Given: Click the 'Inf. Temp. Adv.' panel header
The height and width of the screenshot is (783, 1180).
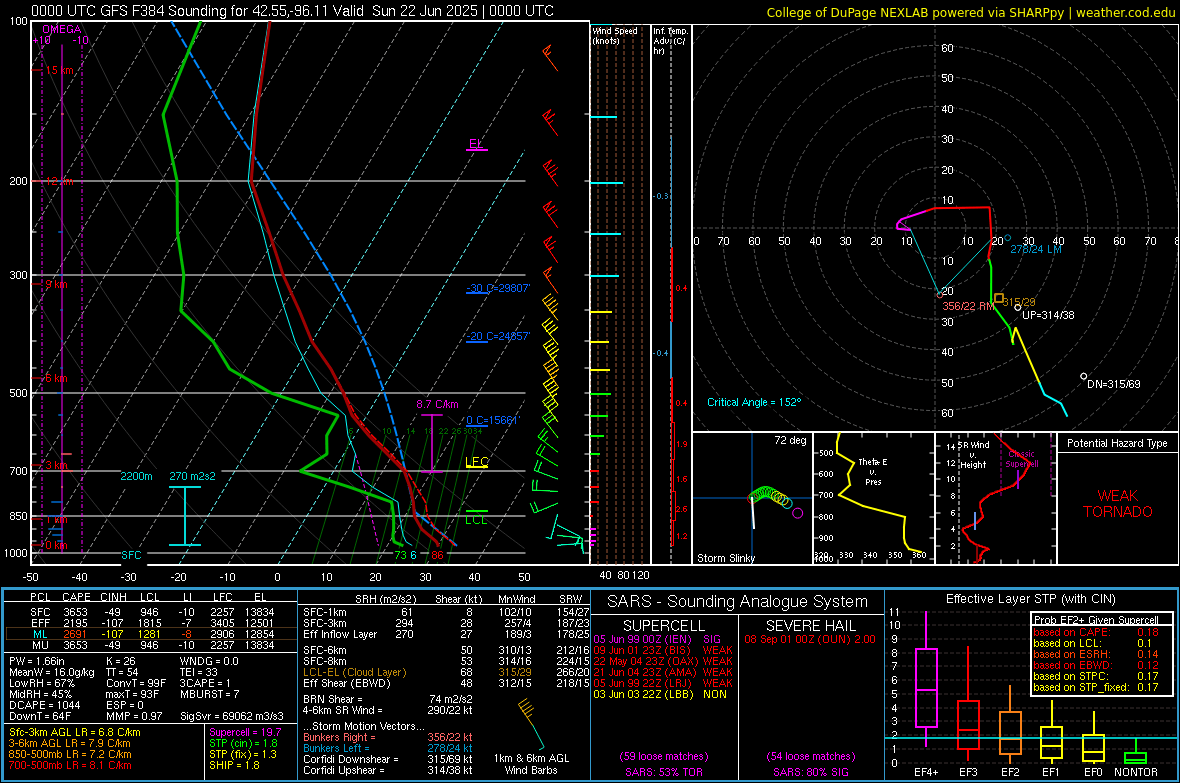Looking at the screenshot, I should coord(670,41).
